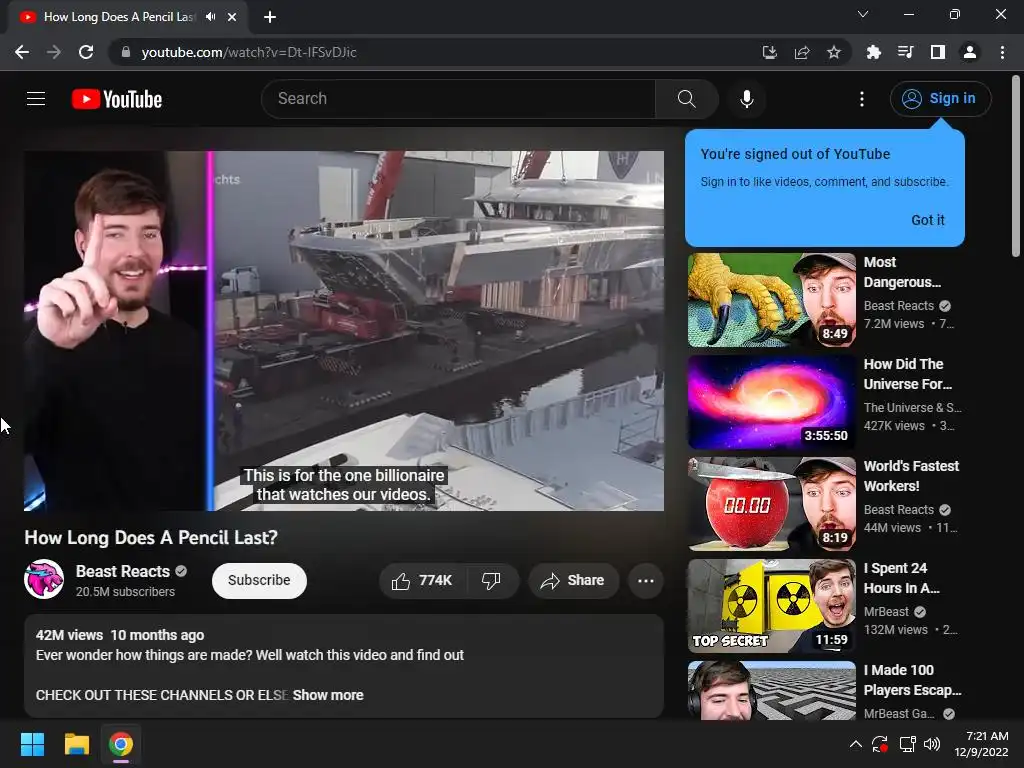Start voice search with the microphone icon
Viewport: 1024px width, 768px height.
[x=746, y=99]
